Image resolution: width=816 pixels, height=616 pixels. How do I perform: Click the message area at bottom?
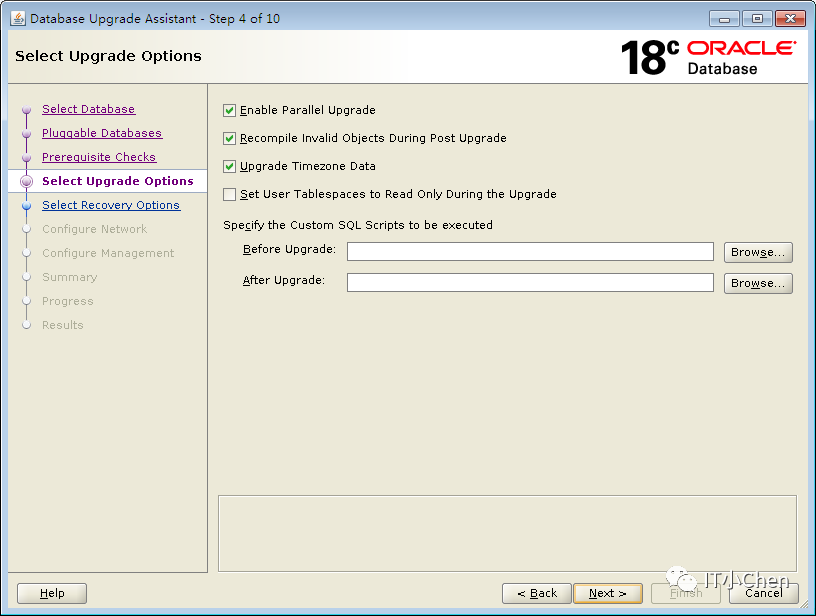(x=507, y=534)
